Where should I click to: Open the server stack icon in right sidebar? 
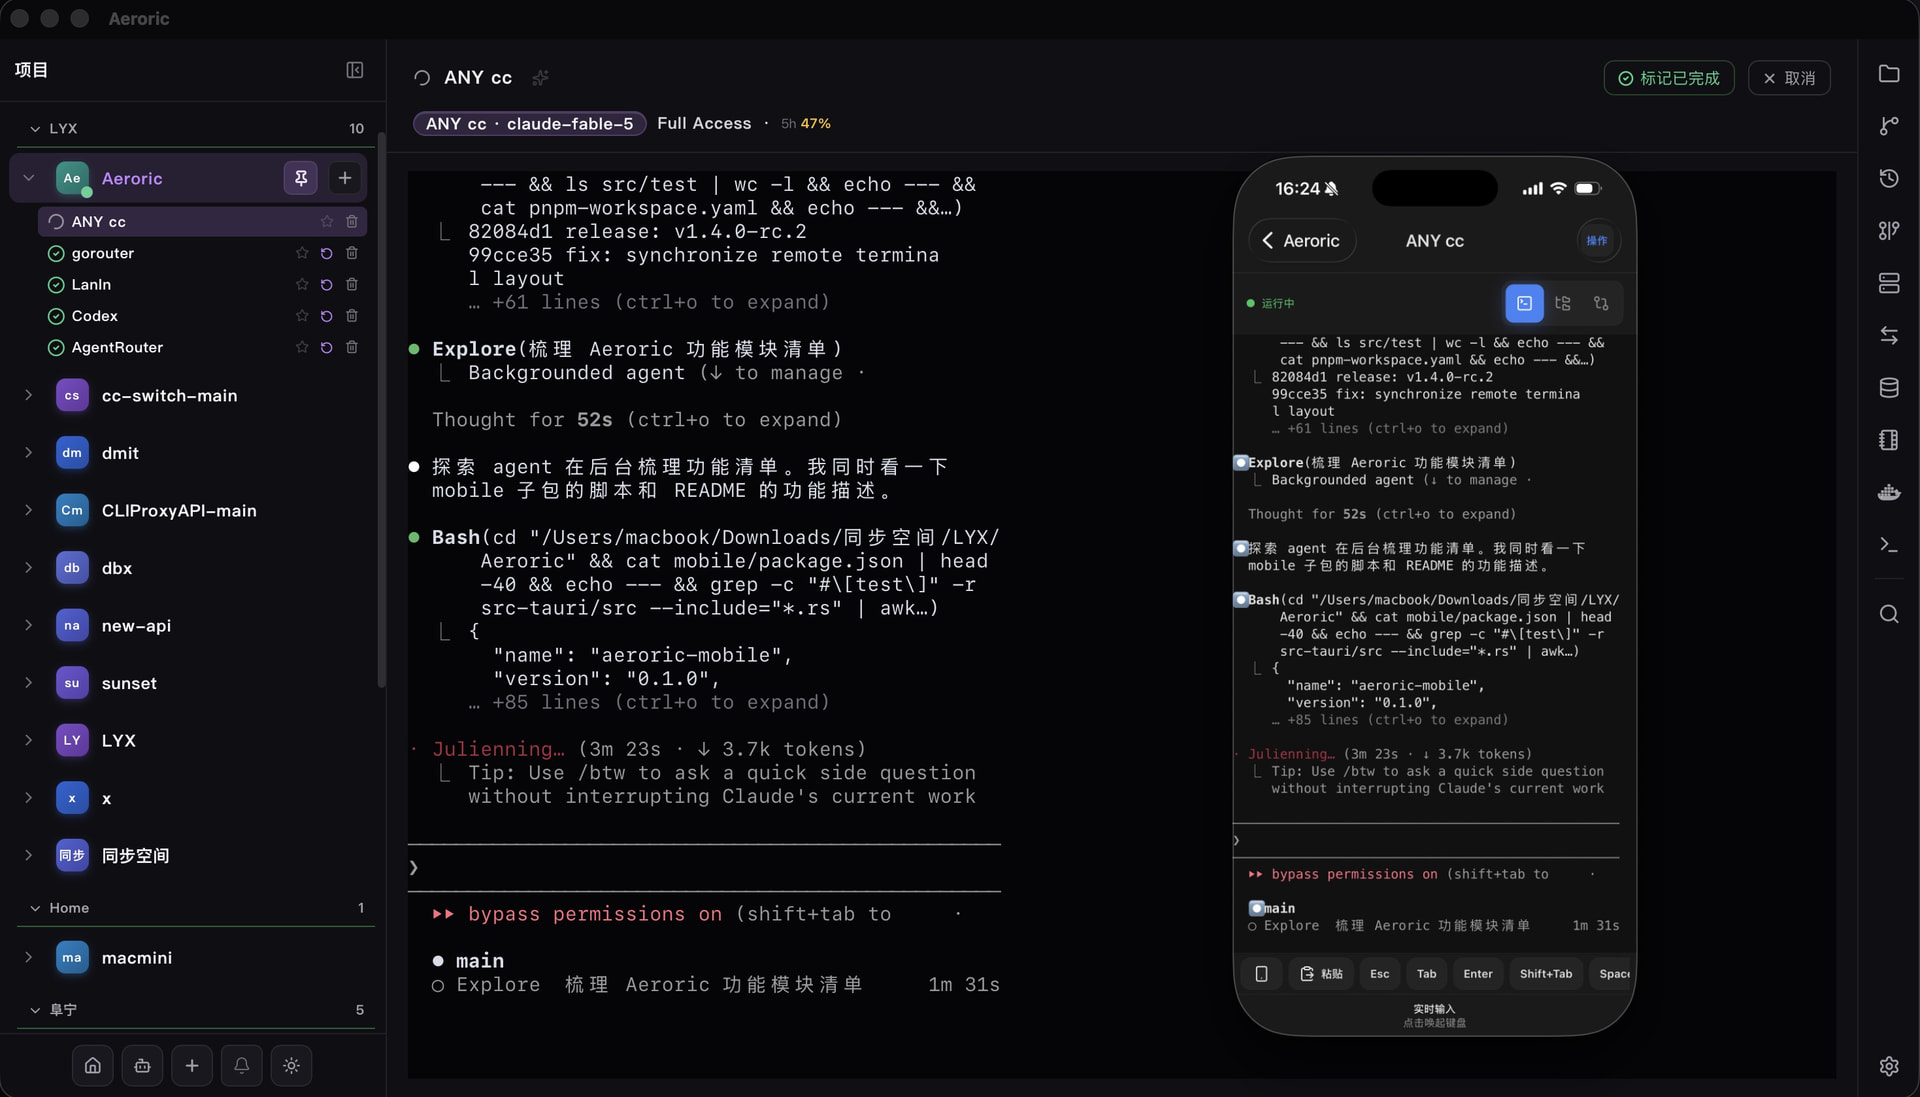[1888, 283]
